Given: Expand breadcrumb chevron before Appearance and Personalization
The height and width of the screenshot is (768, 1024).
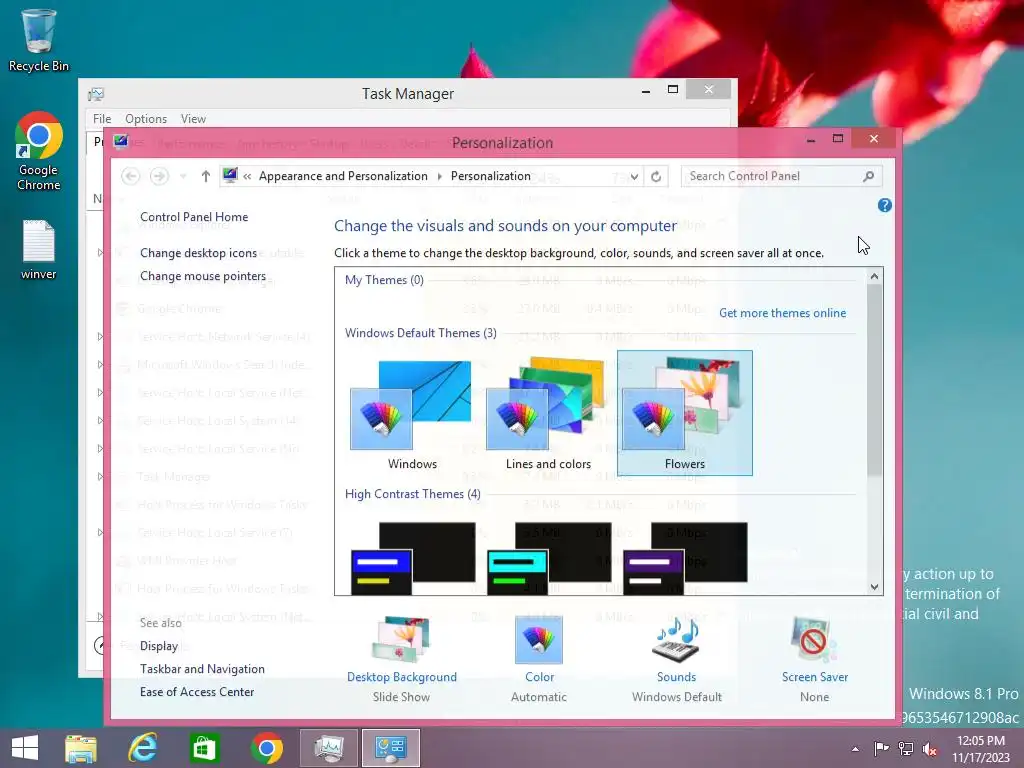Looking at the screenshot, I should (x=248, y=176).
